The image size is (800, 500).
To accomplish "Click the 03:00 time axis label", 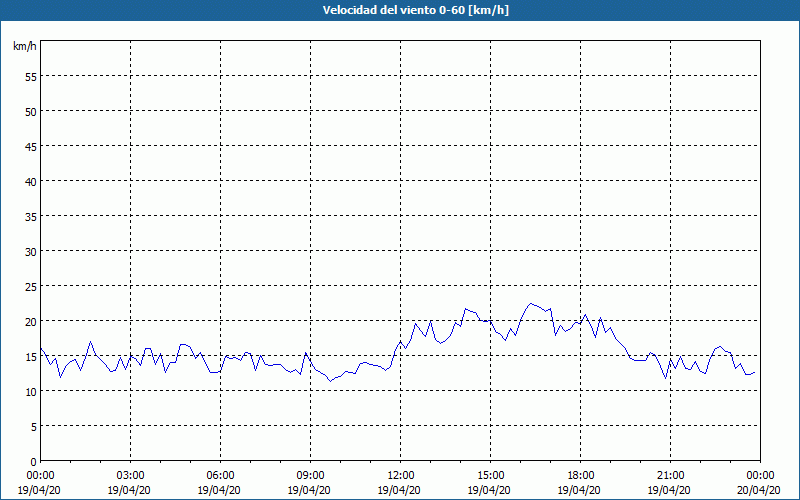I will click(130, 476).
